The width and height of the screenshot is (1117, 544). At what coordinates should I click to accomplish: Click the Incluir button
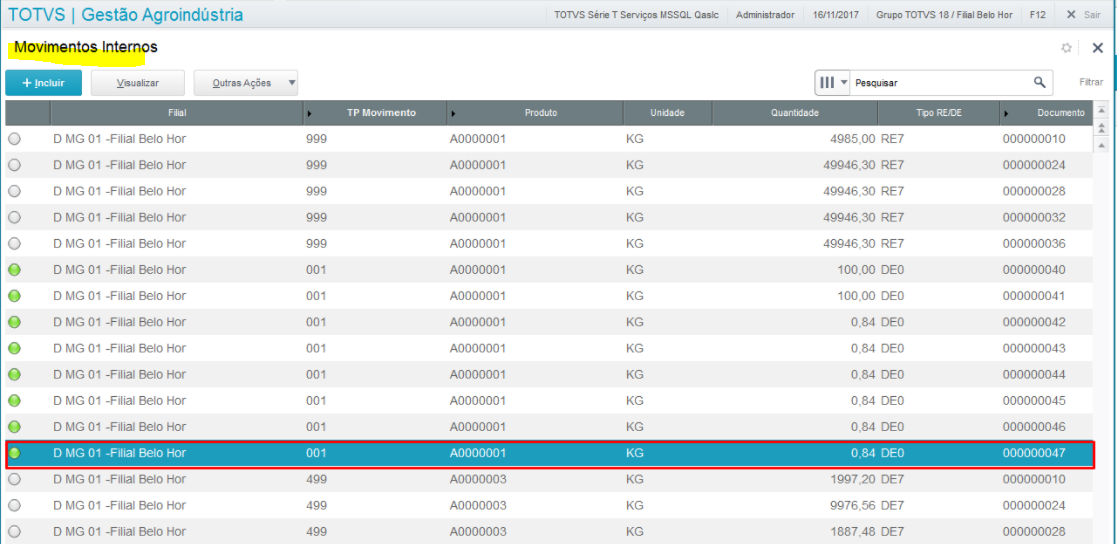(x=43, y=83)
